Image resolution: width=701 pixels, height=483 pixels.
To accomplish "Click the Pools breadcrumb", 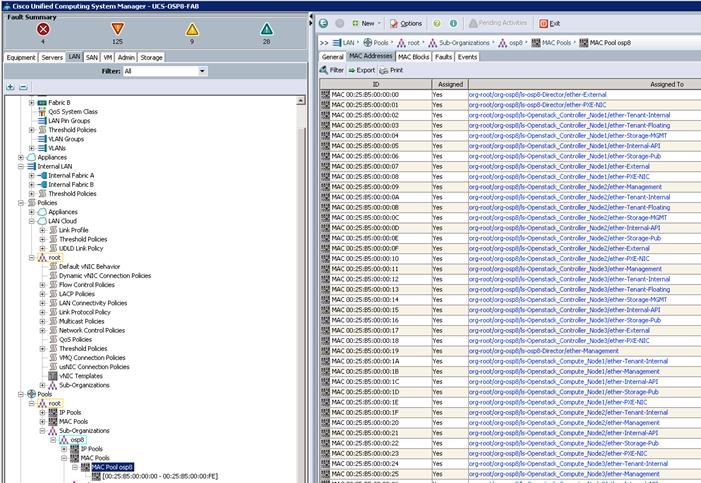I will pyautogui.click(x=376, y=43).
